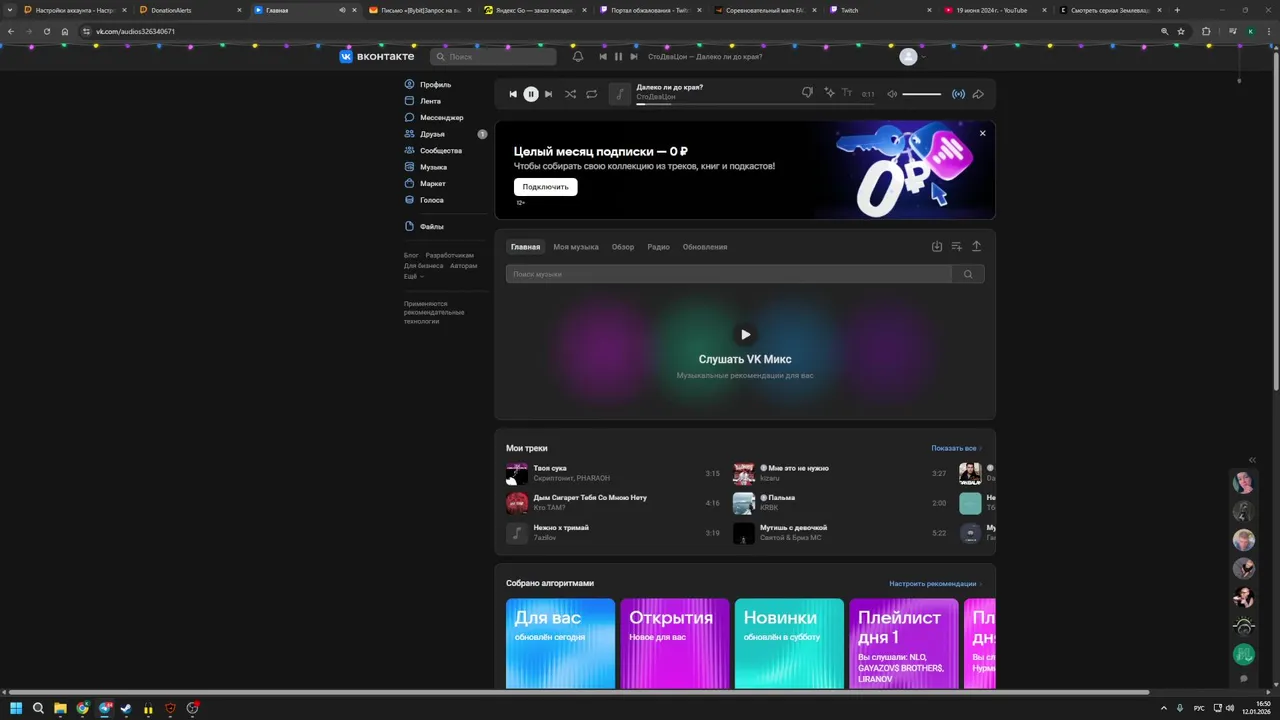Play the VK Микс
Image resolution: width=1280 pixels, height=720 pixels.
pos(745,334)
